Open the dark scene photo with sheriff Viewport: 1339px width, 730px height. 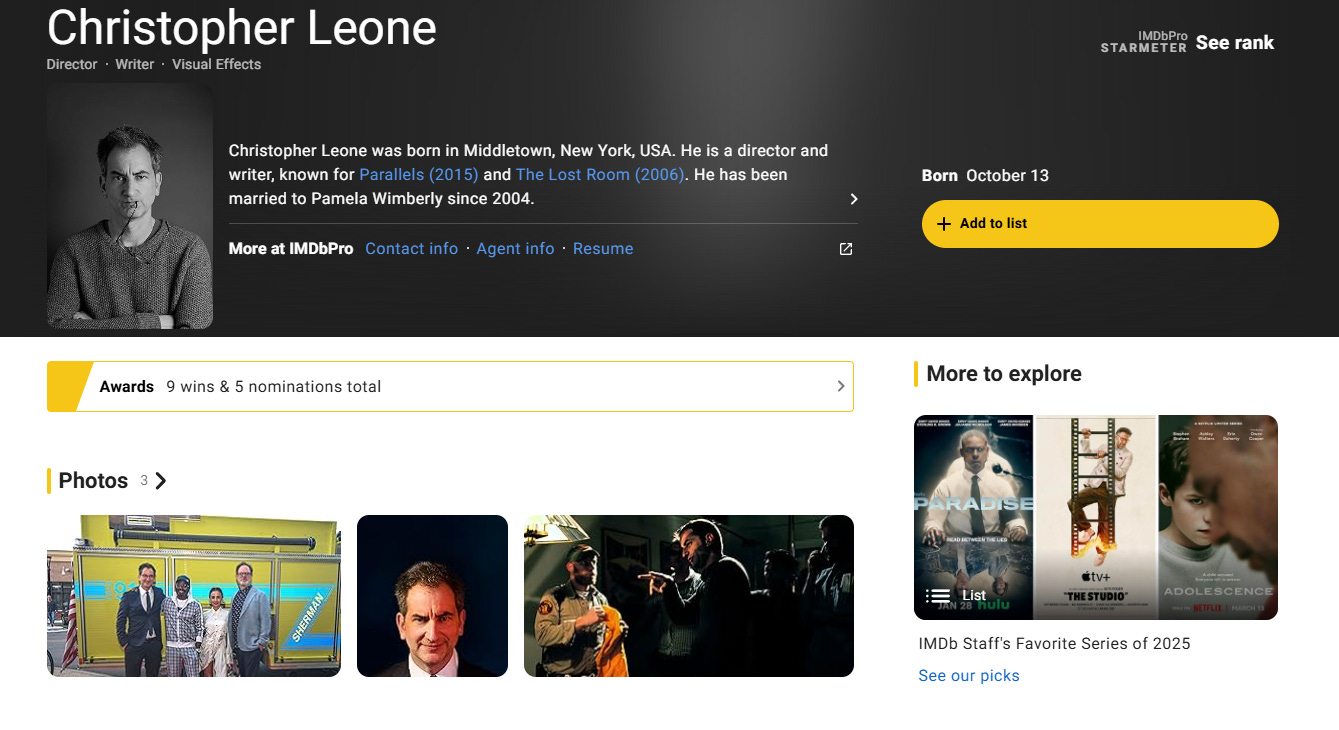pos(689,596)
